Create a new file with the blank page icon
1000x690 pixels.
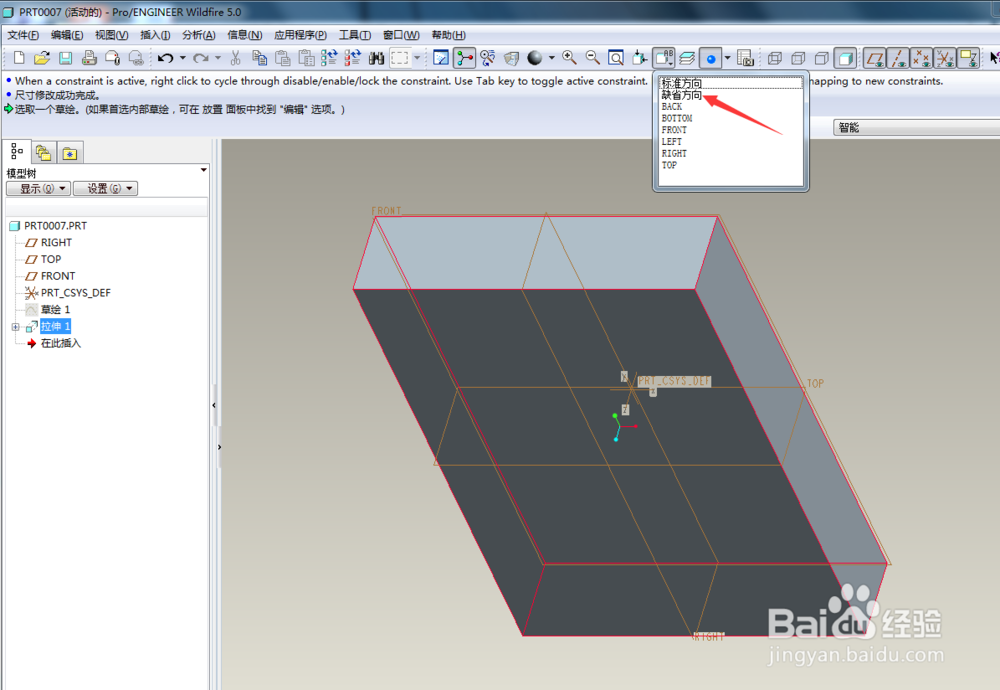(19, 58)
